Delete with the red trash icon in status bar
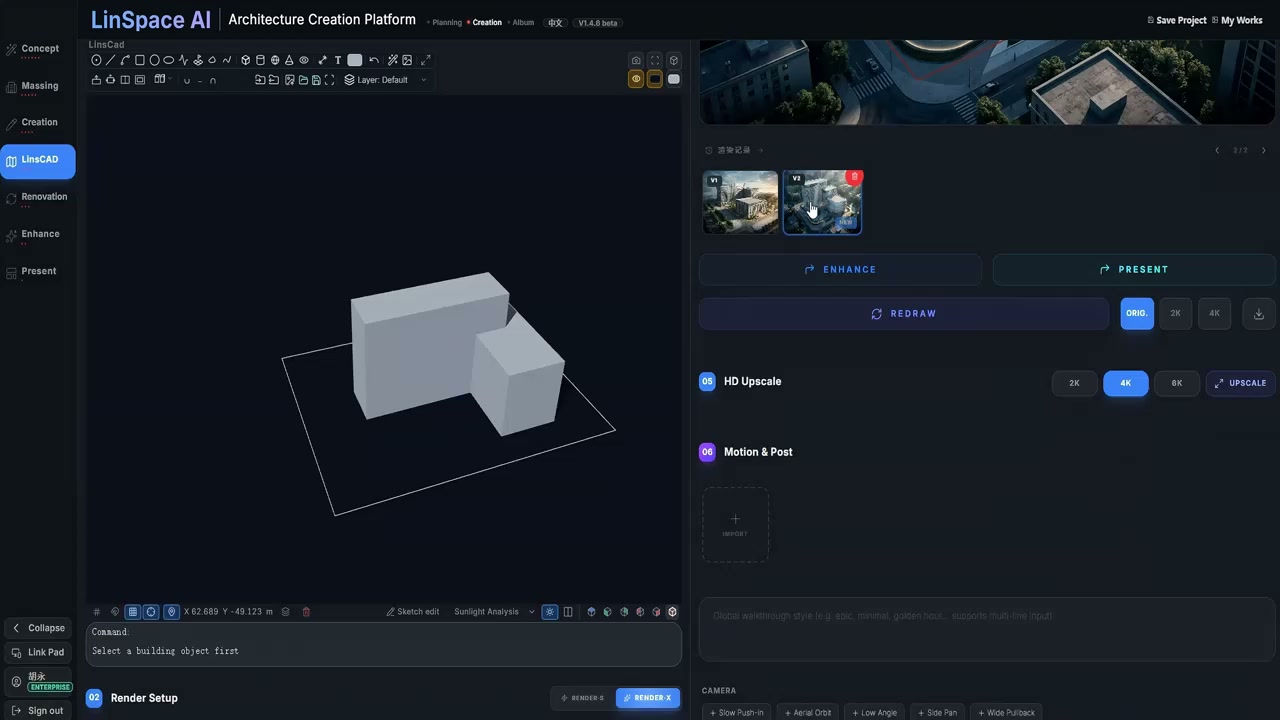 point(306,612)
